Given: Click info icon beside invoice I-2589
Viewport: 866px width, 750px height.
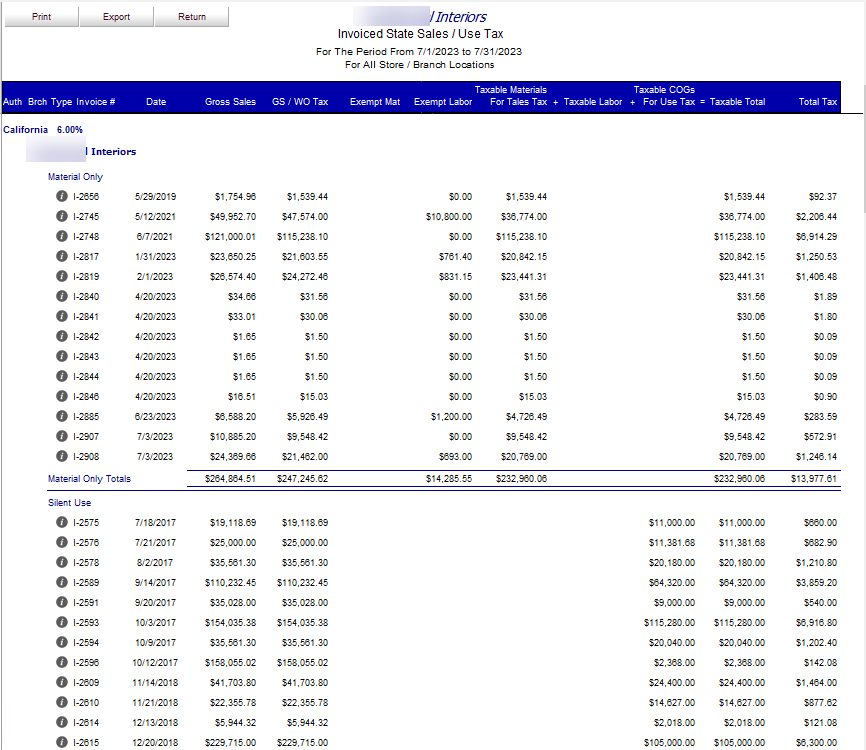Looking at the screenshot, I should pyautogui.click(x=62, y=582).
